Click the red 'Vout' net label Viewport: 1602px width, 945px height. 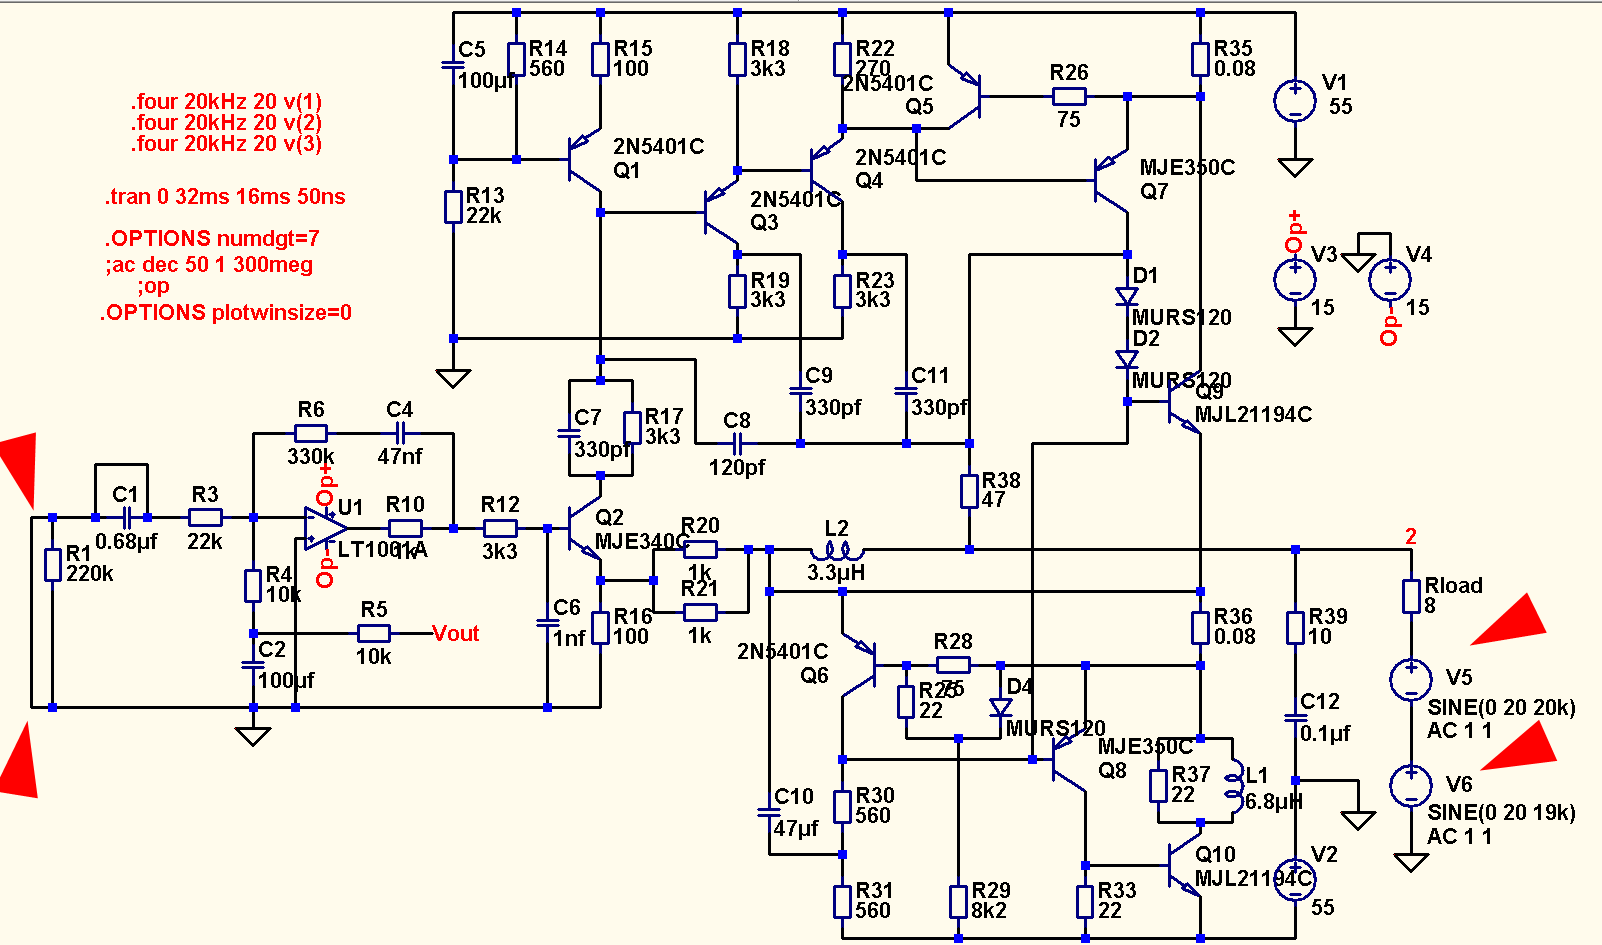click(456, 634)
